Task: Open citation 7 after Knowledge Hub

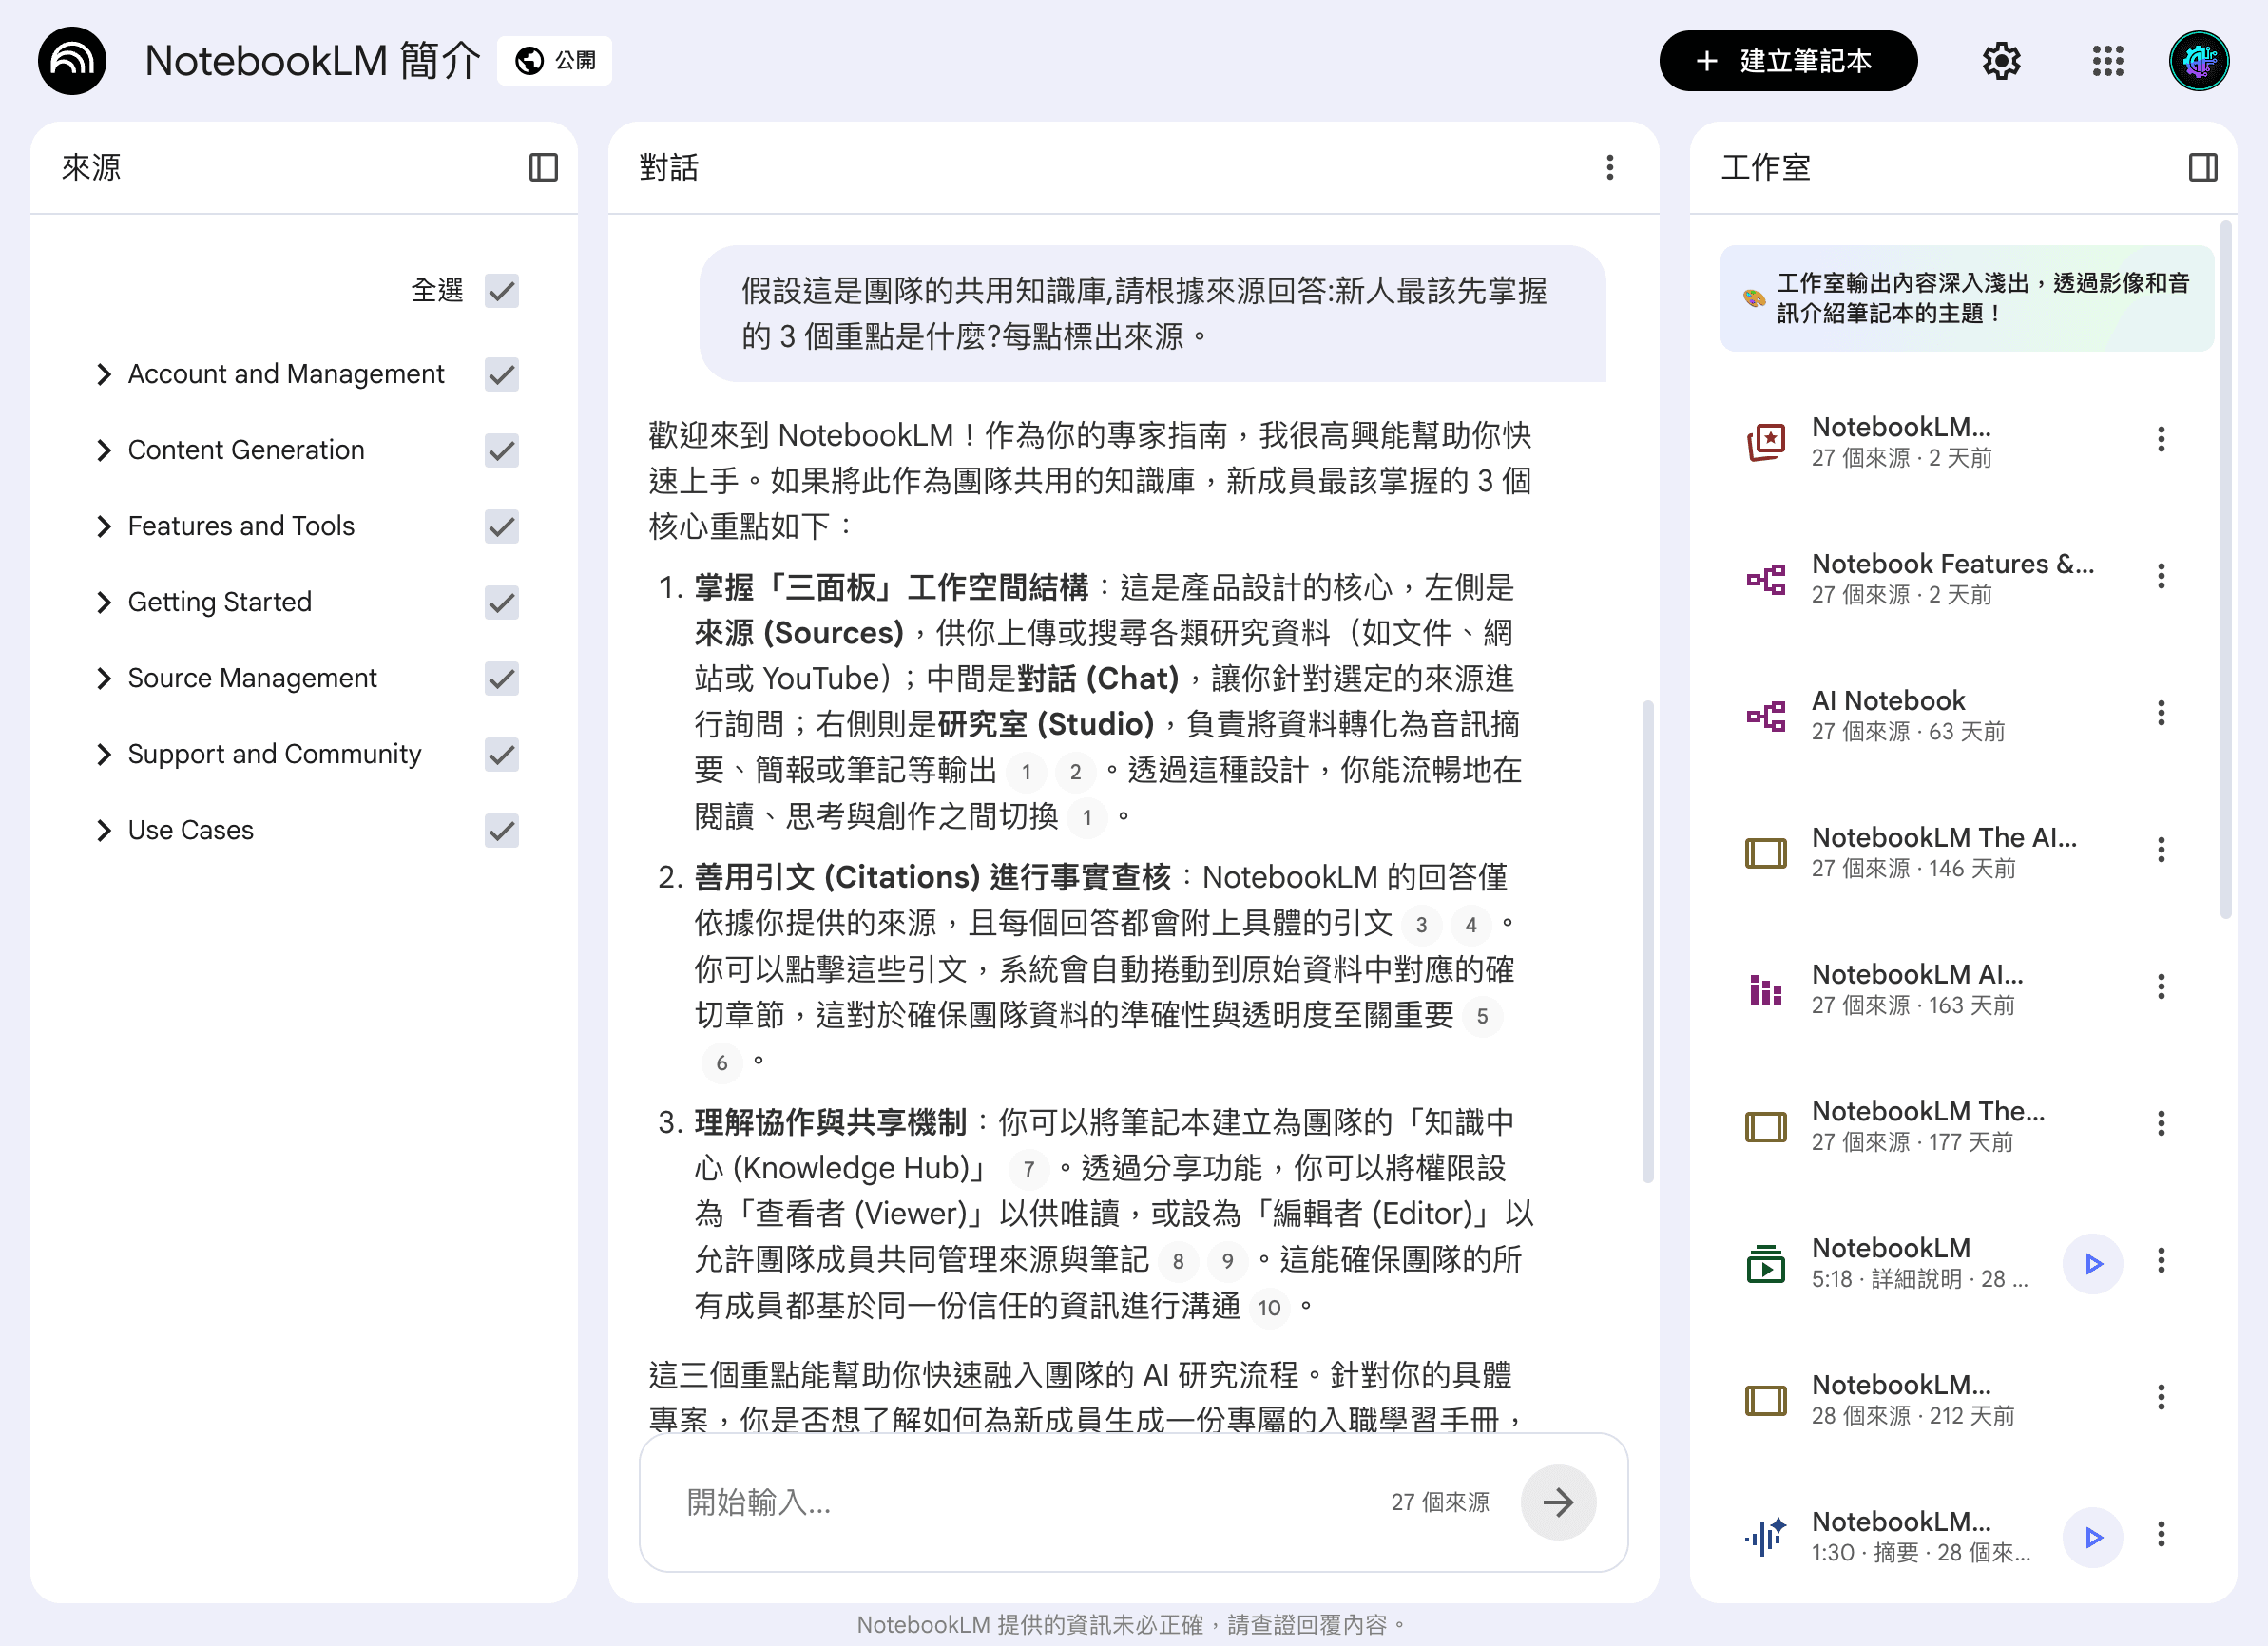Action: (1028, 1169)
